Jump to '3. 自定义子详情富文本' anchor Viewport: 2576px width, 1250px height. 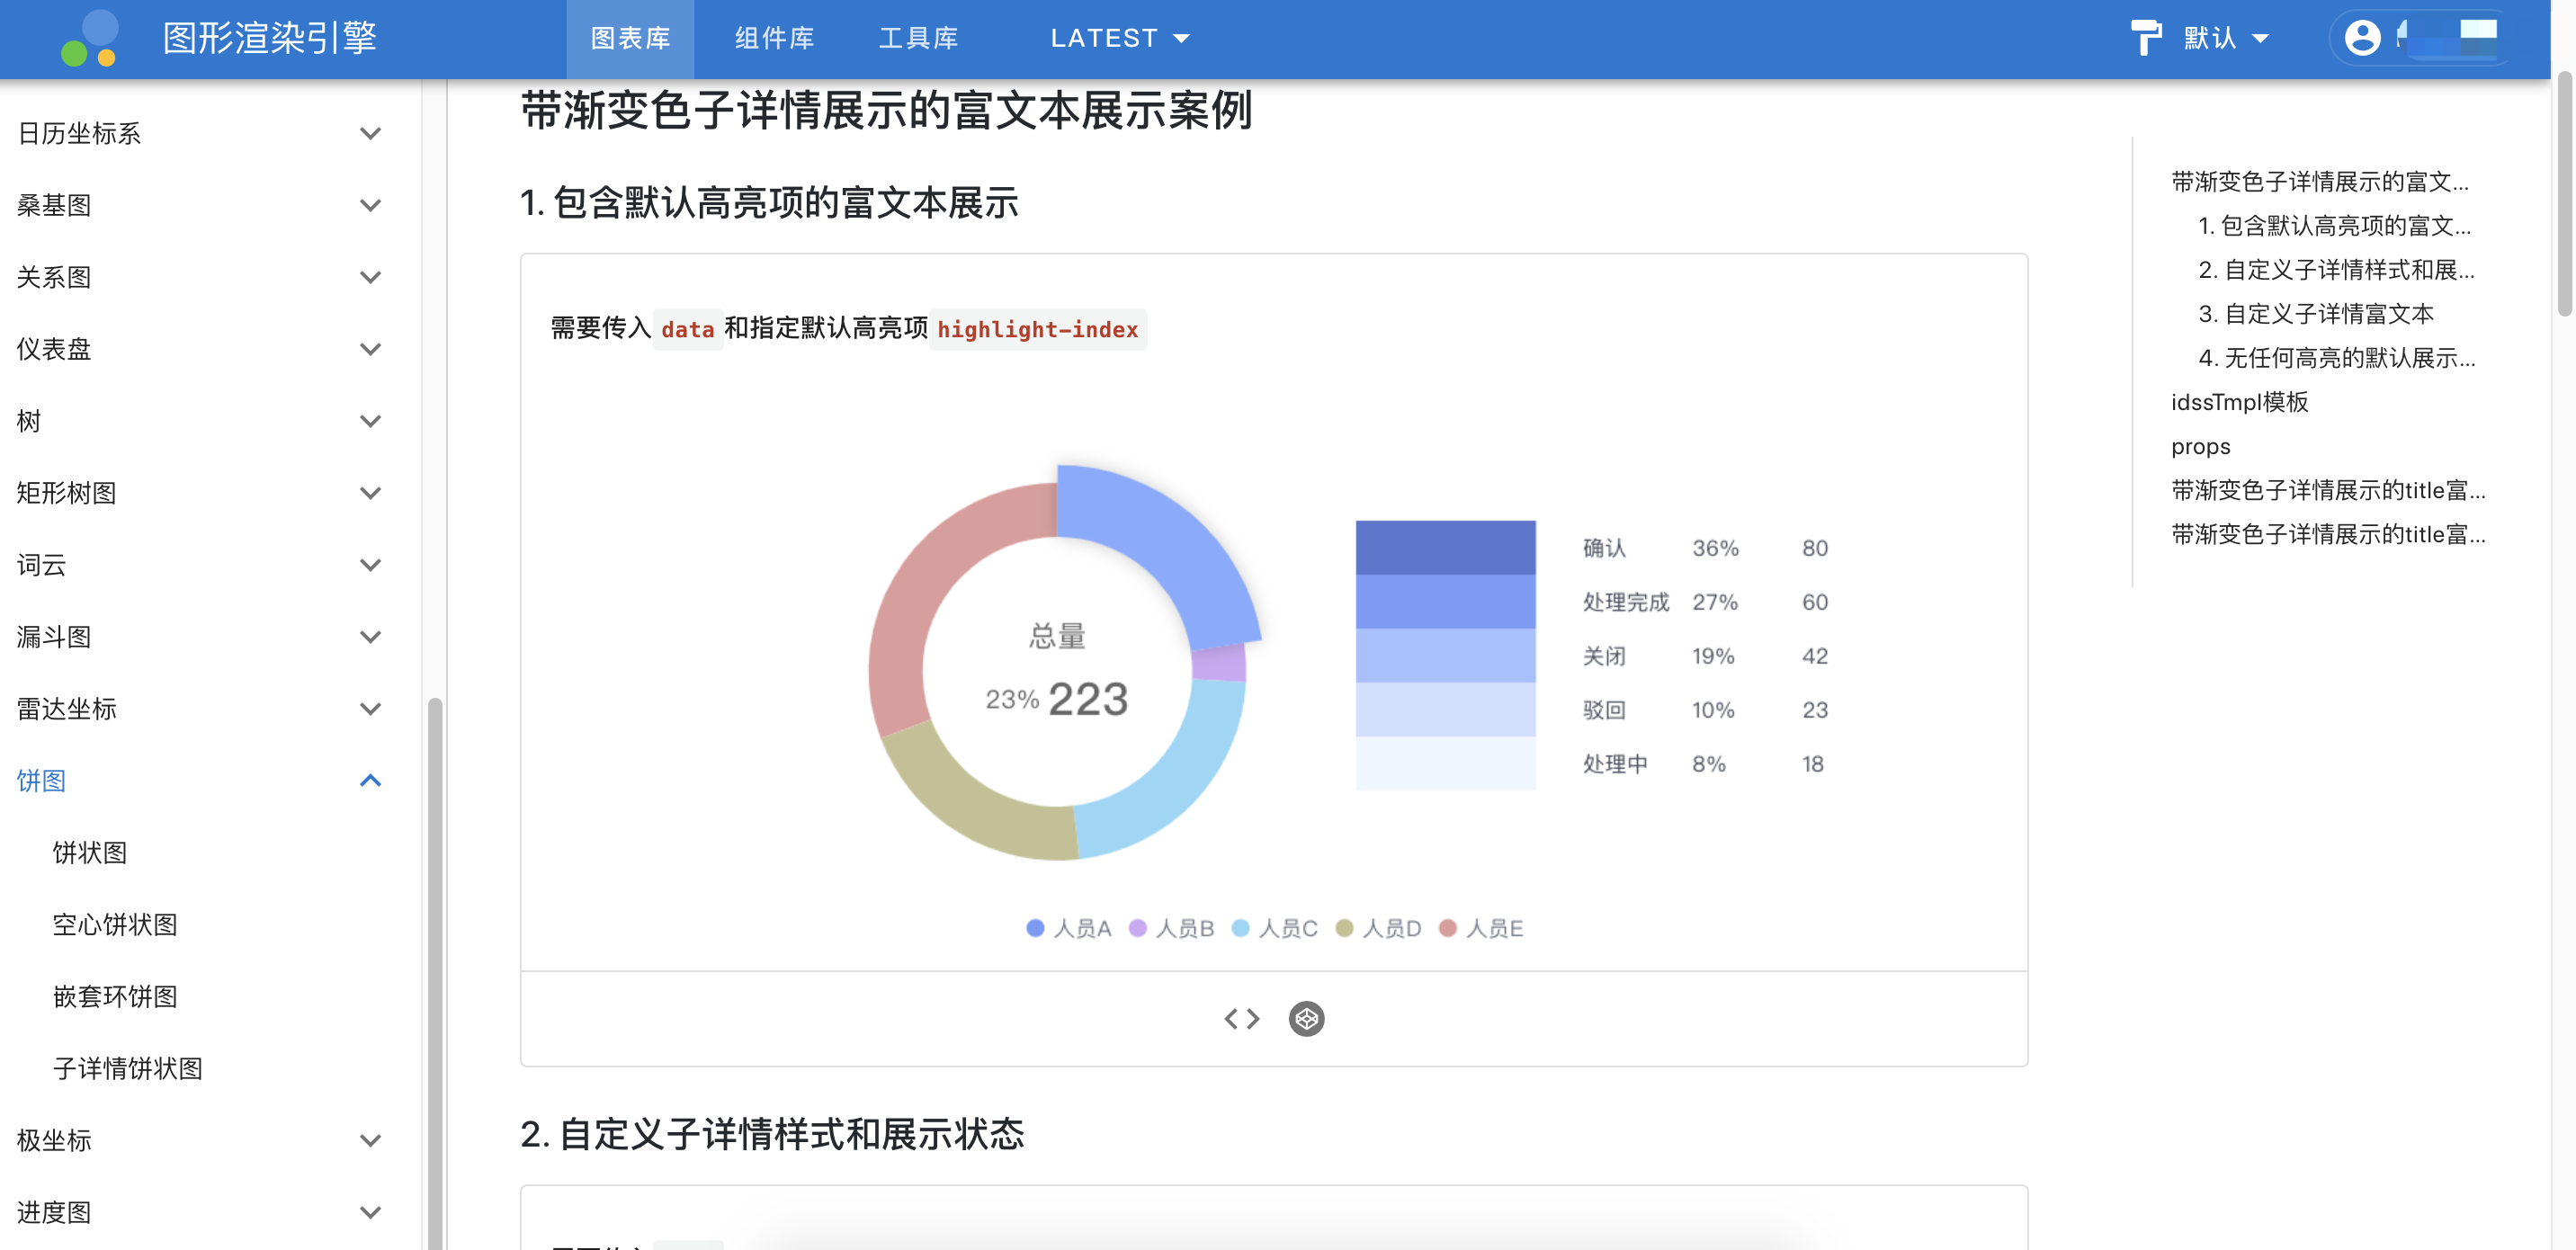point(2315,314)
